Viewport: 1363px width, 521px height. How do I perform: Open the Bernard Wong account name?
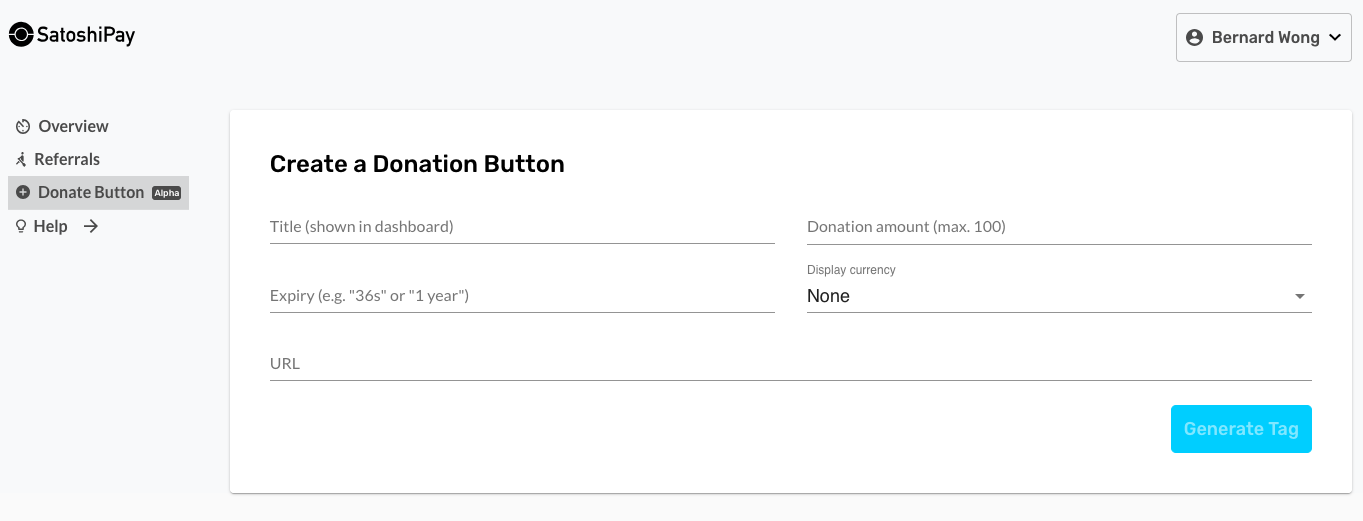tap(1265, 38)
